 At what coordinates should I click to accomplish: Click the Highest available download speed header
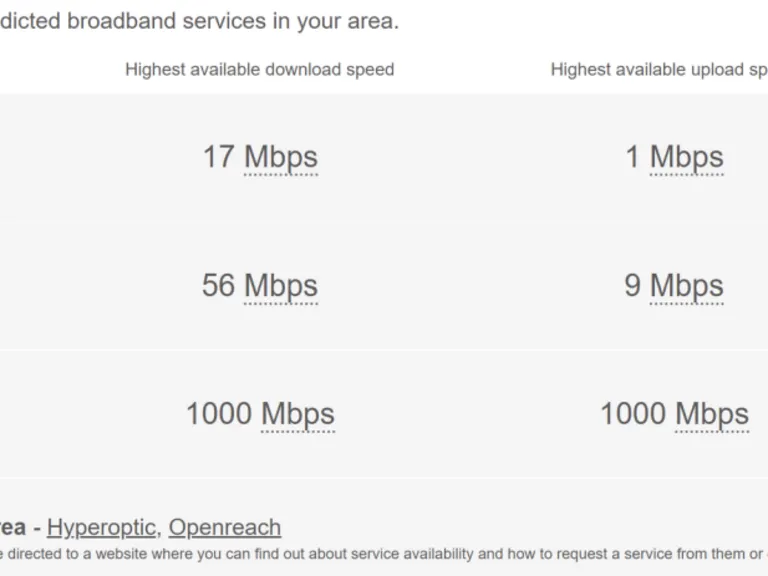point(260,69)
